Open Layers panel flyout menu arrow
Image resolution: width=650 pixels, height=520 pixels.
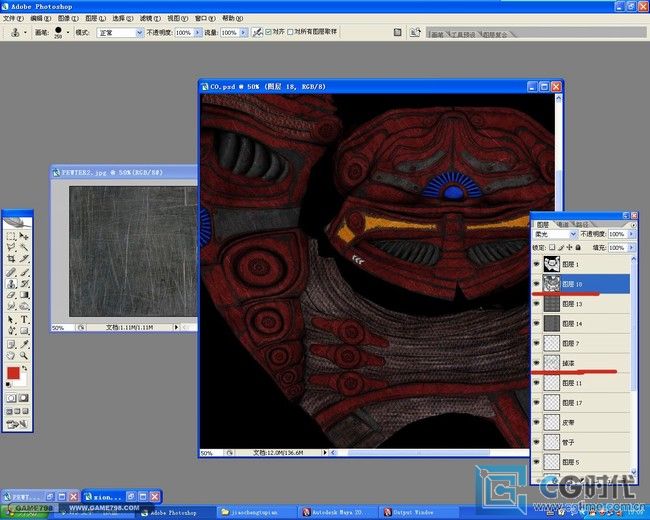click(633, 225)
